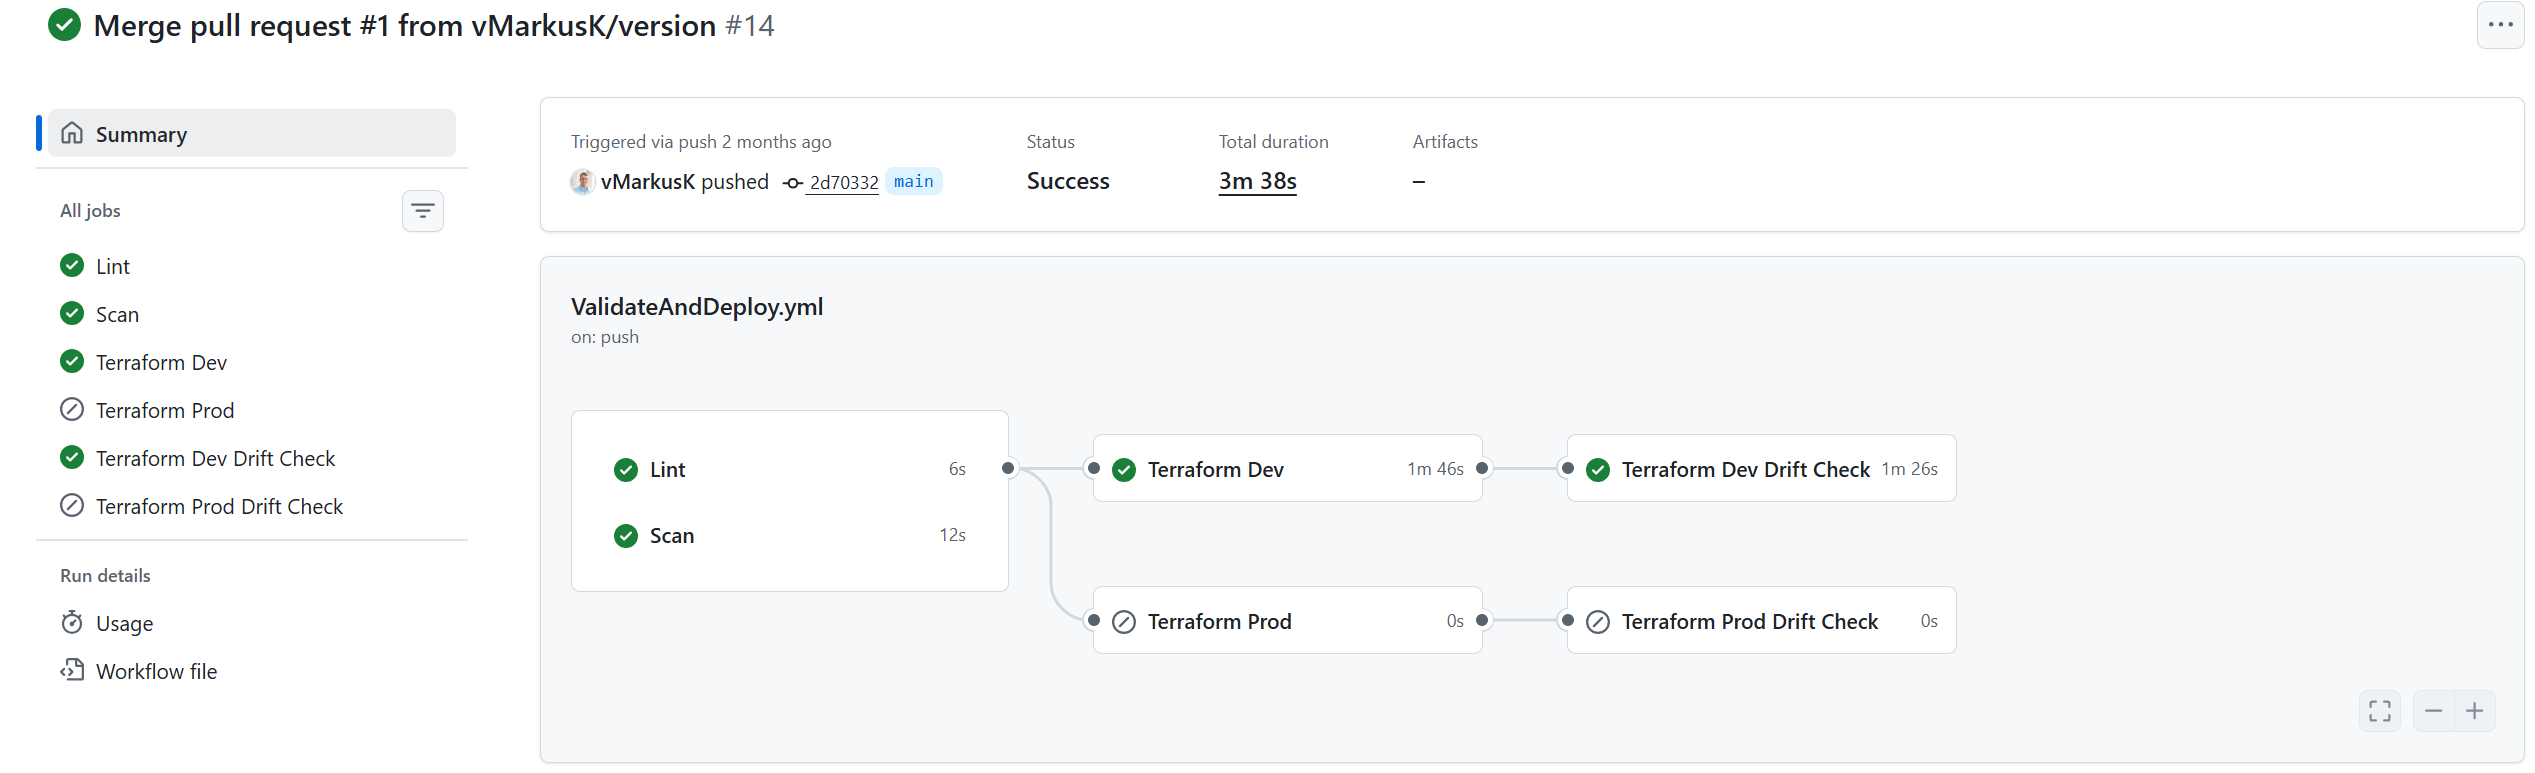
Task: Open the Terraform Prod job in the sidebar
Action: (252, 410)
